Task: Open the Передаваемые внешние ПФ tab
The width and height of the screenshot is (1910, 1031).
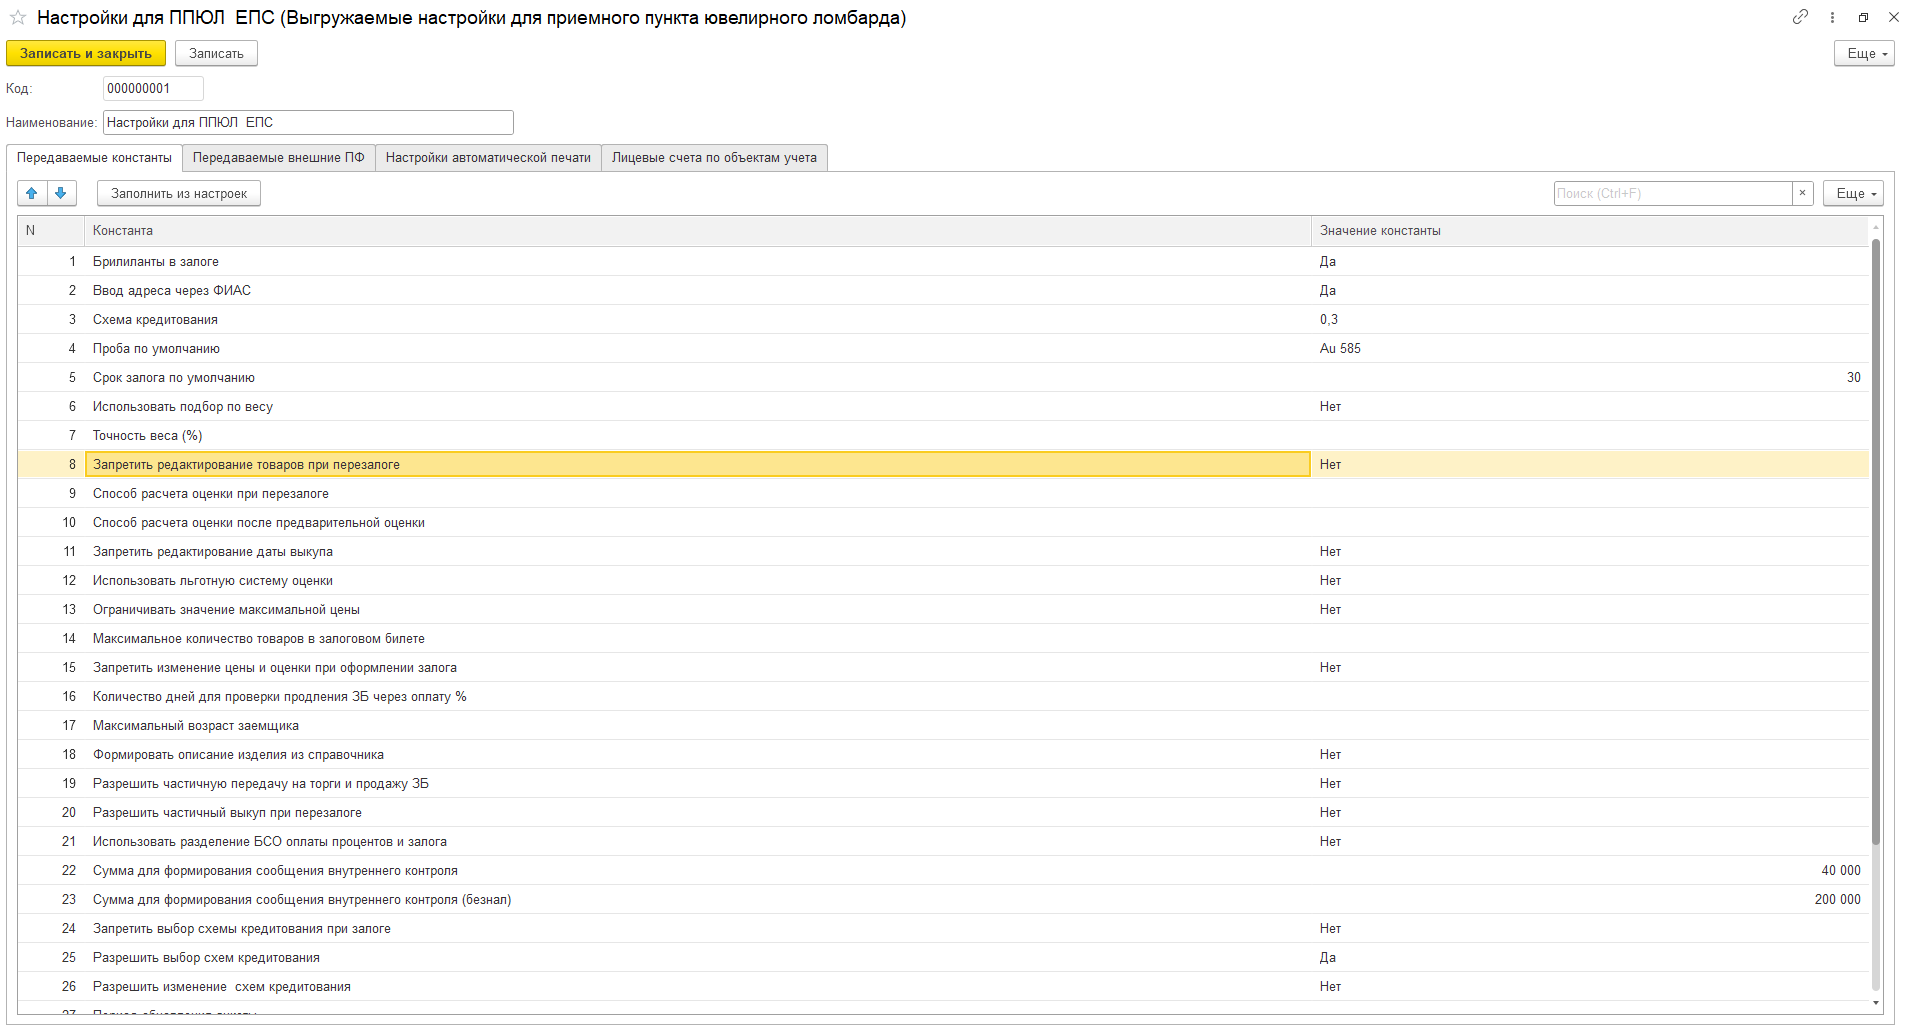Action: [x=279, y=158]
